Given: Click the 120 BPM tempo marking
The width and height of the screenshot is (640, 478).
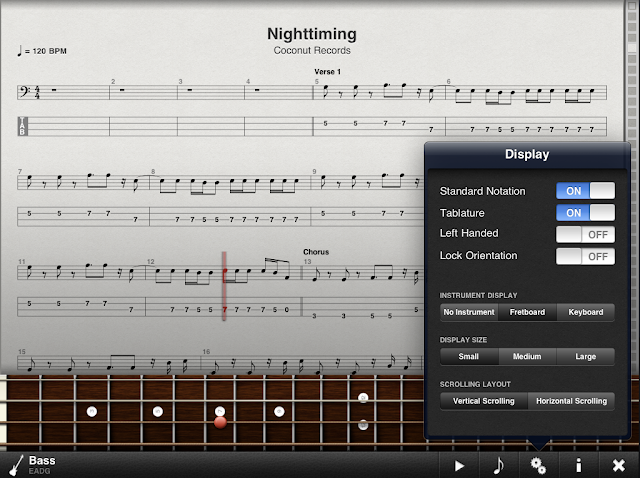Looking at the screenshot, I should click(x=42, y=51).
